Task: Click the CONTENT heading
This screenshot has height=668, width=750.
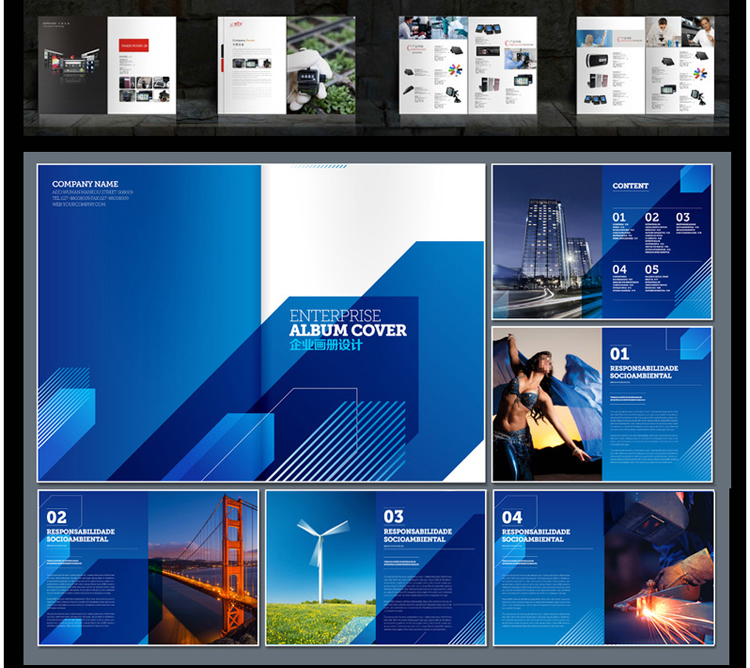Action: (x=630, y=186)
